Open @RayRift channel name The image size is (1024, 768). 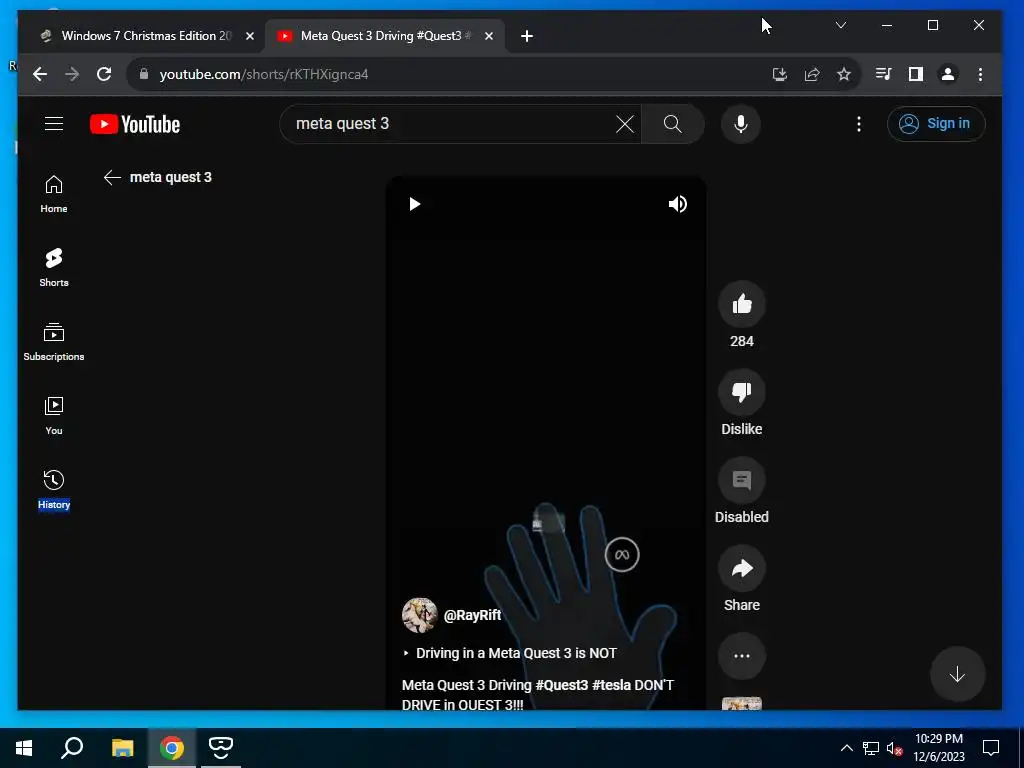[x=473, y=615]
